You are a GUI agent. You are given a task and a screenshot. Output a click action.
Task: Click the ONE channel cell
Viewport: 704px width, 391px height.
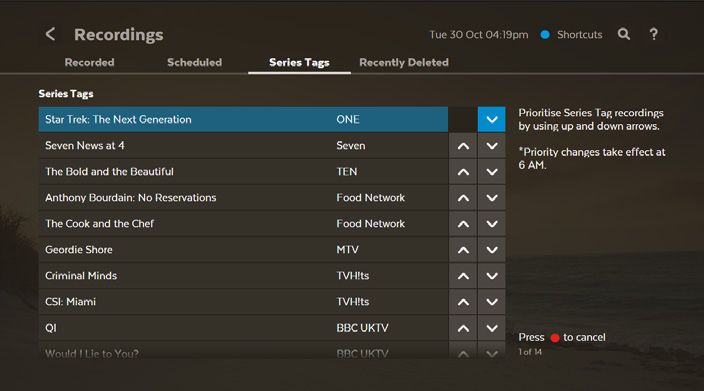pyautogui.click(x=348, y=119)
